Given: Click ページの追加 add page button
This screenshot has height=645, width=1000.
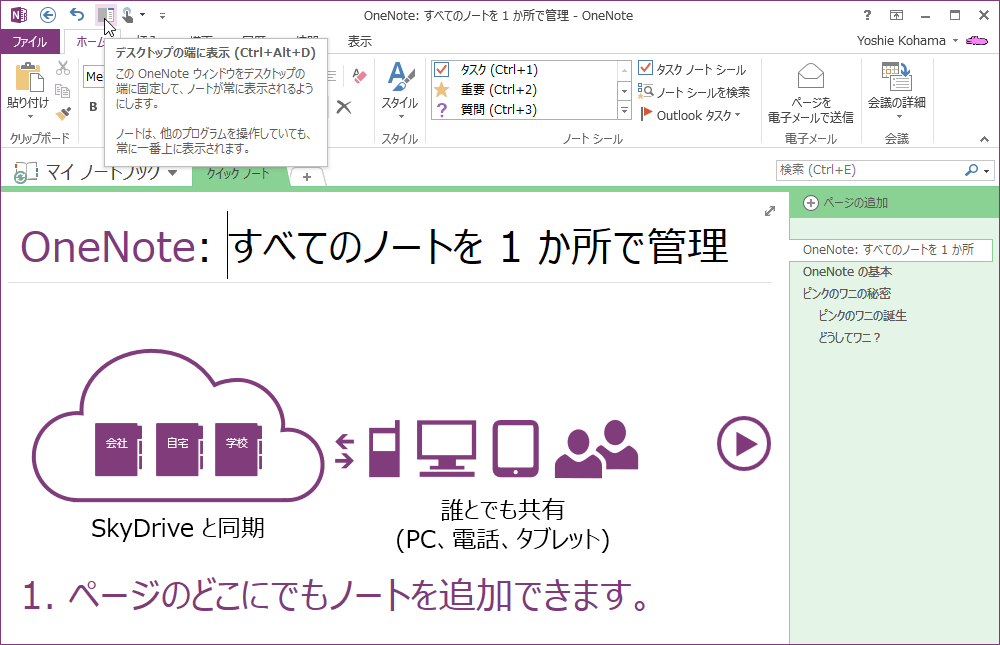Looking at the screenshot, I should tap(845, 203).
